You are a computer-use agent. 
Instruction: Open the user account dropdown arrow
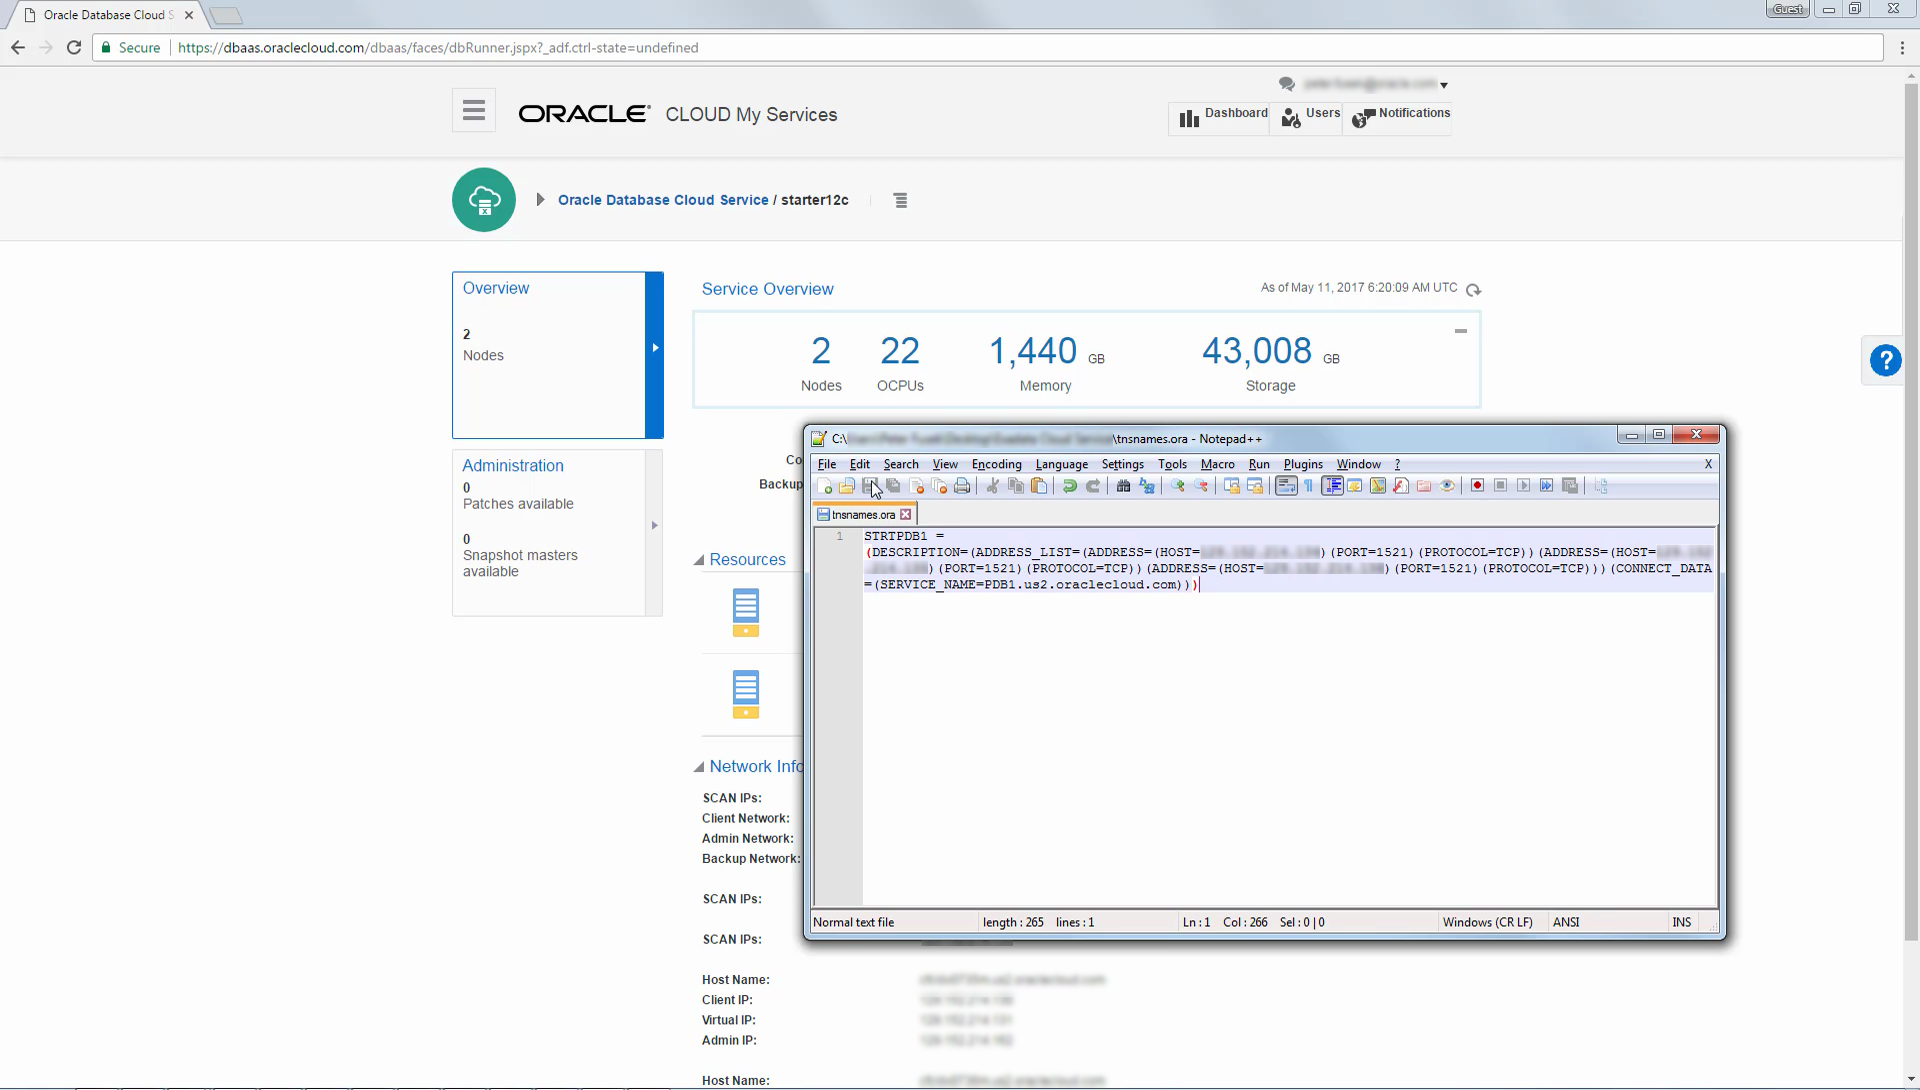(x=1444, y=86)
